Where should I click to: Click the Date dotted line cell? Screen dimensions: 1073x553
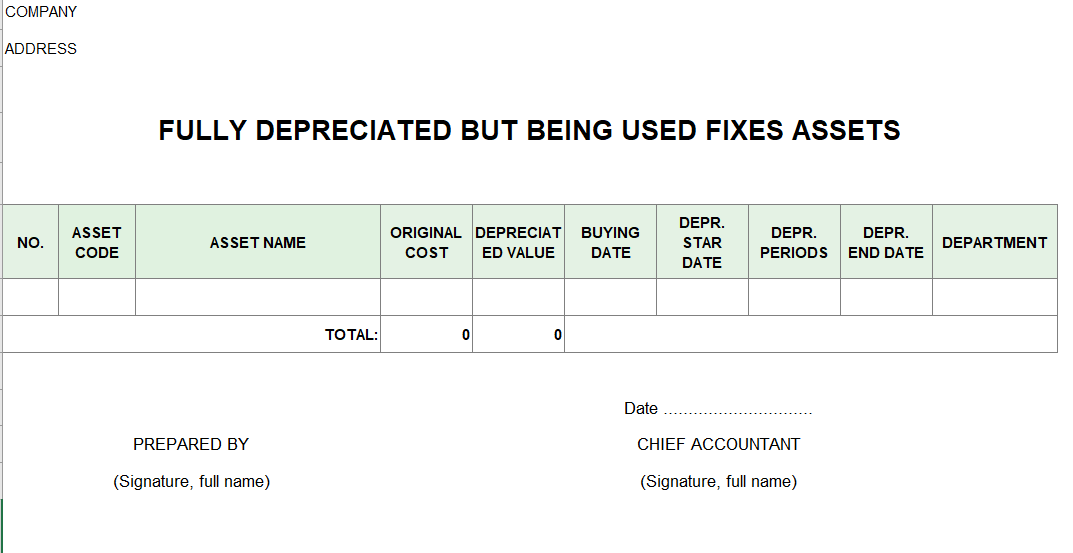[x=718, y=409]
